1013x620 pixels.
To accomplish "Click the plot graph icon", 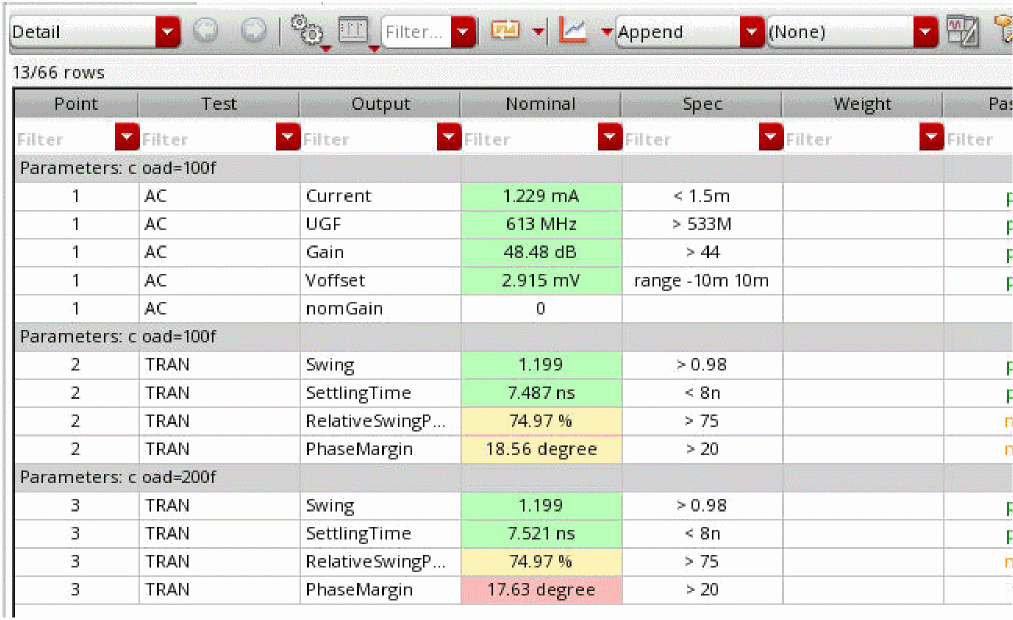I will (573, 31).
